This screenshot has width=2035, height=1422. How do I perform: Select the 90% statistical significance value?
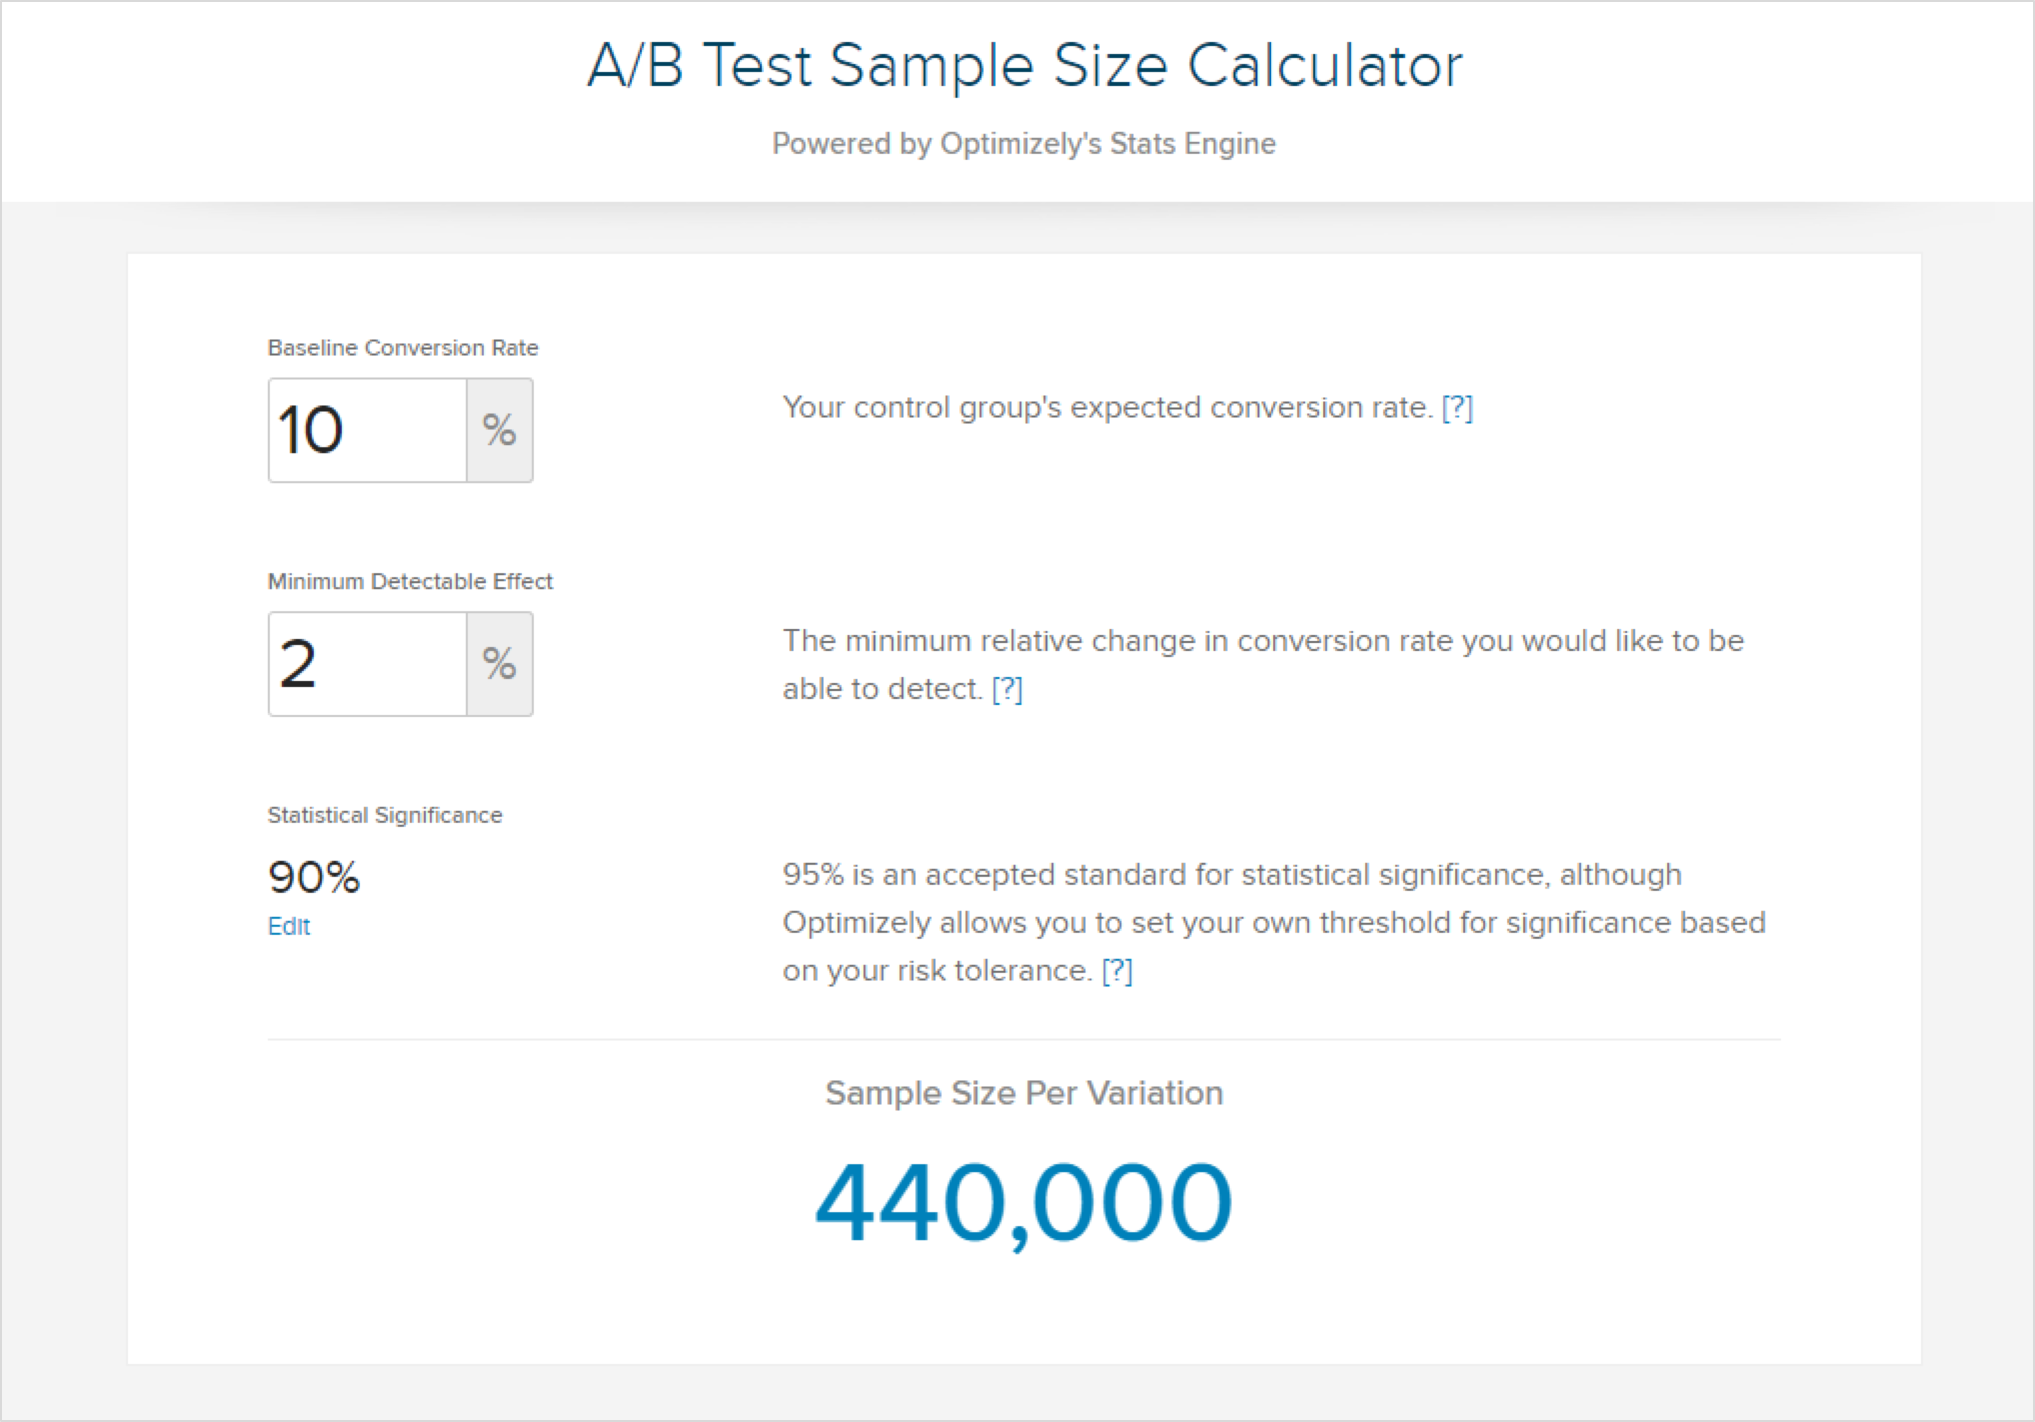click(x=314, y=877)
